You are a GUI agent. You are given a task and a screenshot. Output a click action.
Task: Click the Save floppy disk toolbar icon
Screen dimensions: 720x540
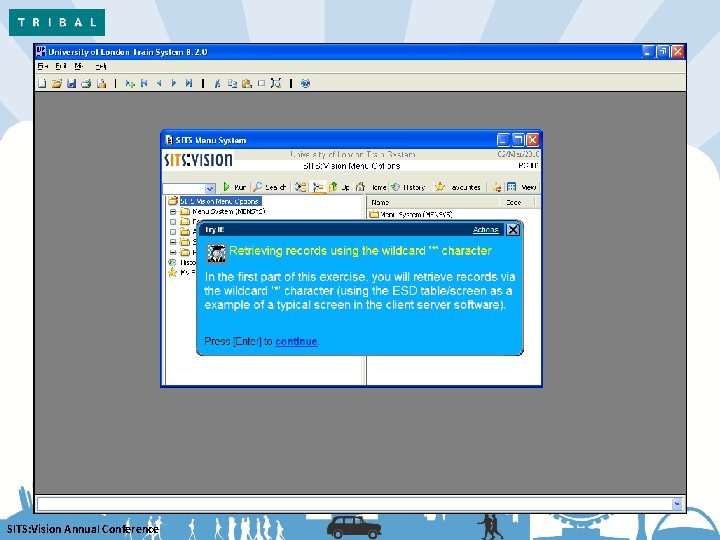(x=71, y=83)
